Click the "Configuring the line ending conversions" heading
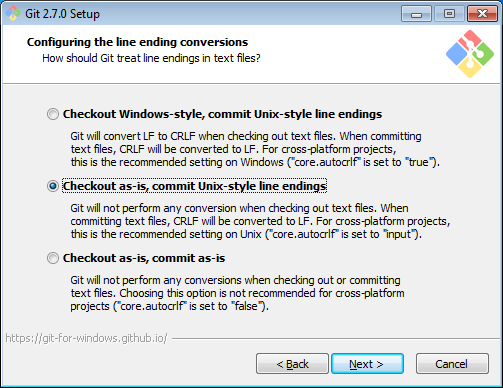The width and height of the screenshot is (503, 388). [x=137, y=42]
